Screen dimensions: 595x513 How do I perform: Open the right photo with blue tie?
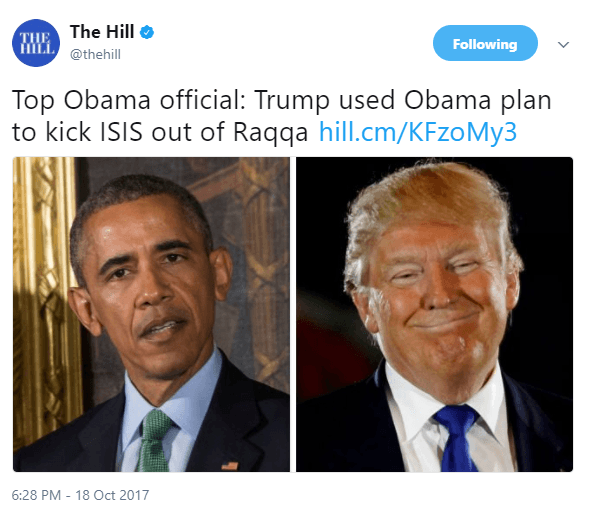tap(434, 314)
